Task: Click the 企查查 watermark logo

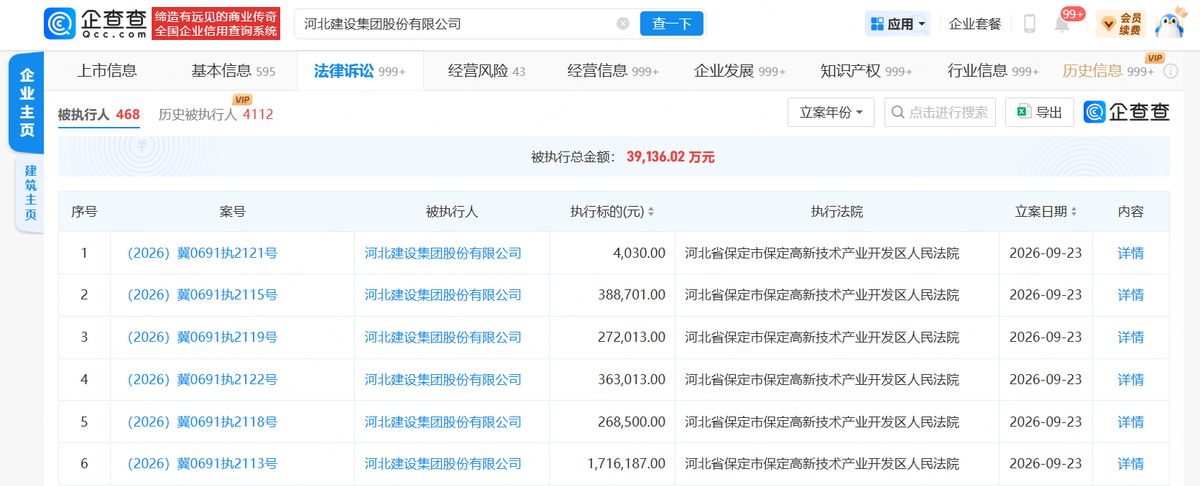Action: (1126, 112)
